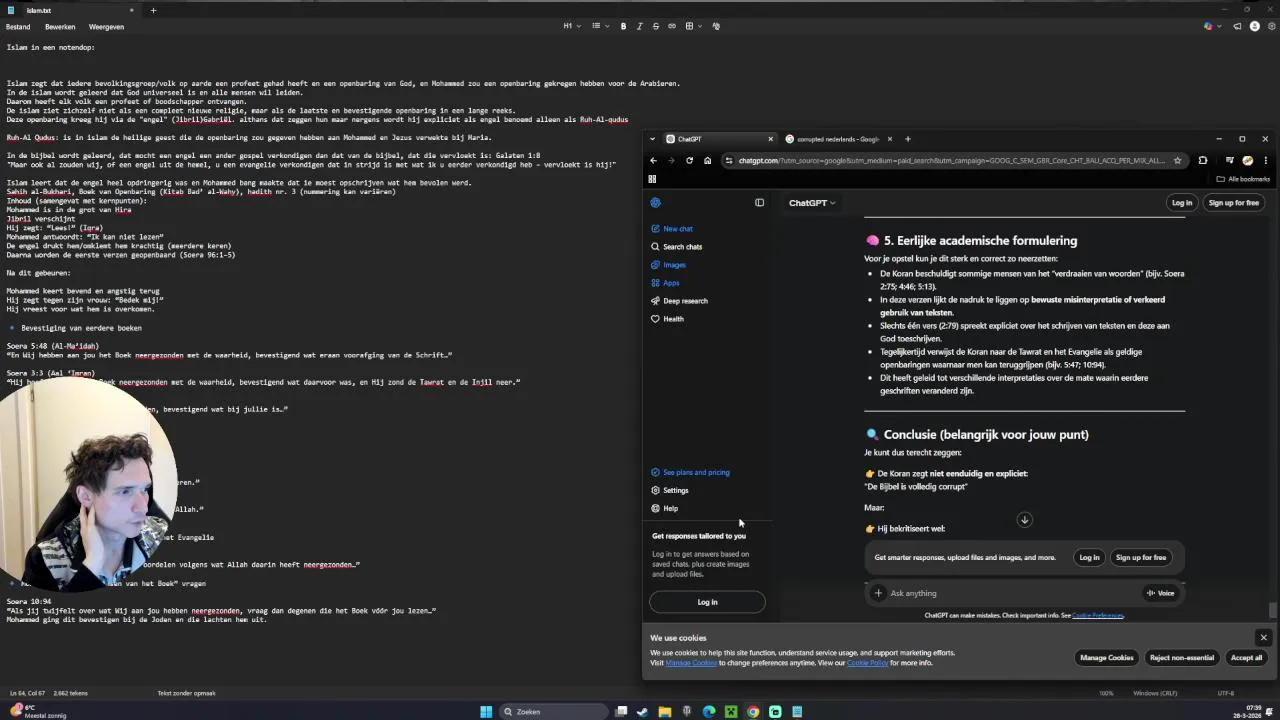Start a New chat in sidebar
Screen dimensions: 1280x720
tap(678, 229)
